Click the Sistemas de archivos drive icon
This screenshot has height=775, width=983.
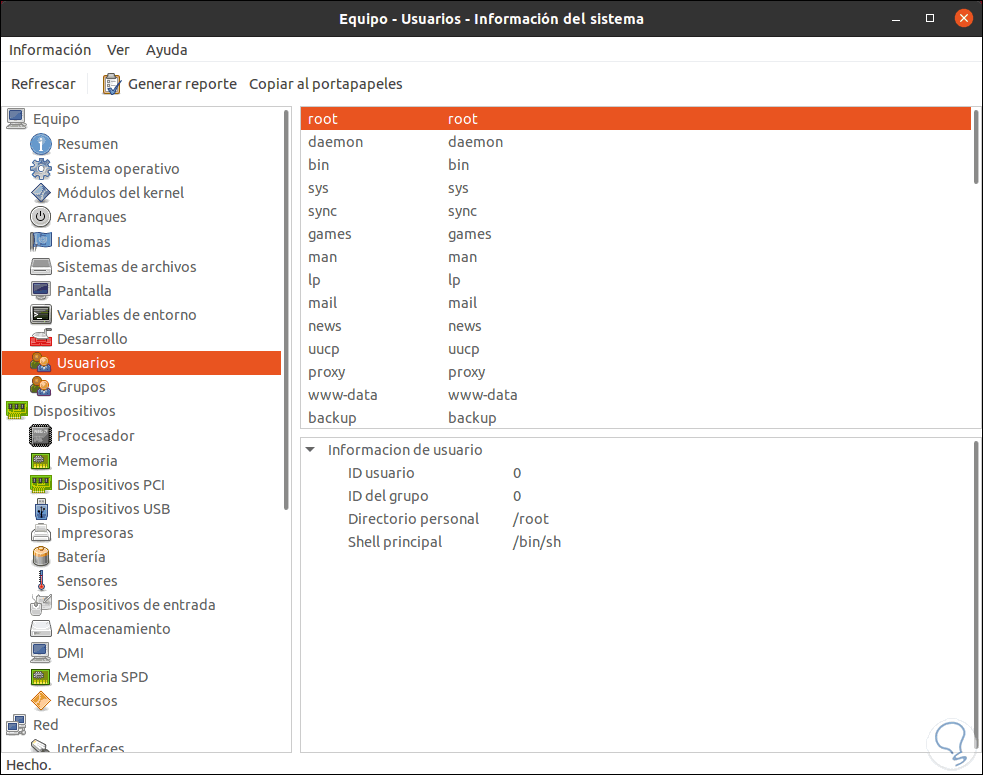[x=41, y=266]
